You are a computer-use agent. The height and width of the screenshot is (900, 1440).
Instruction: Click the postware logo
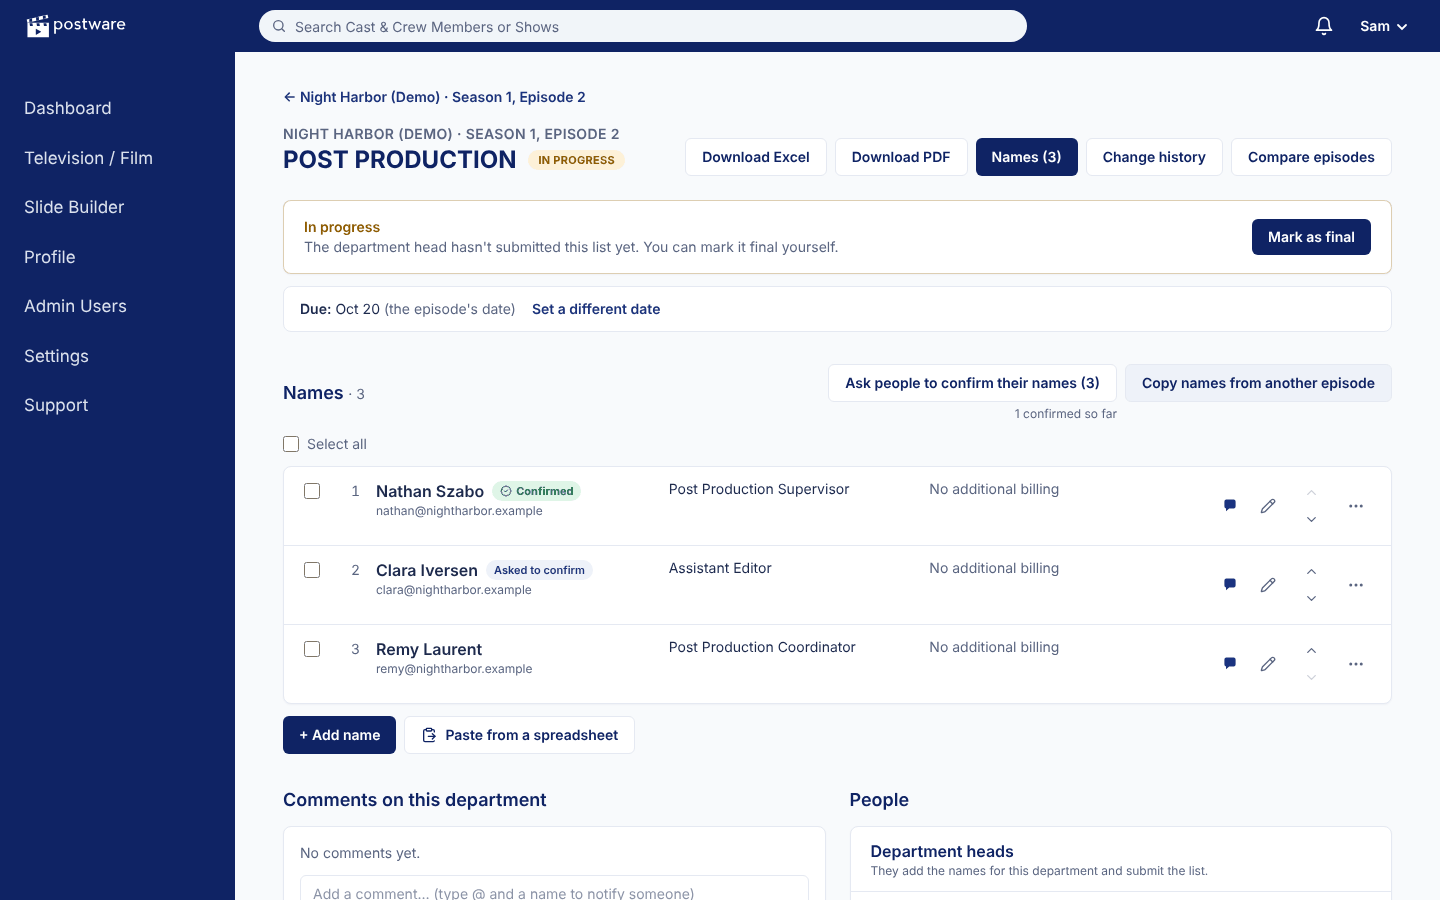tap(76, 25)
